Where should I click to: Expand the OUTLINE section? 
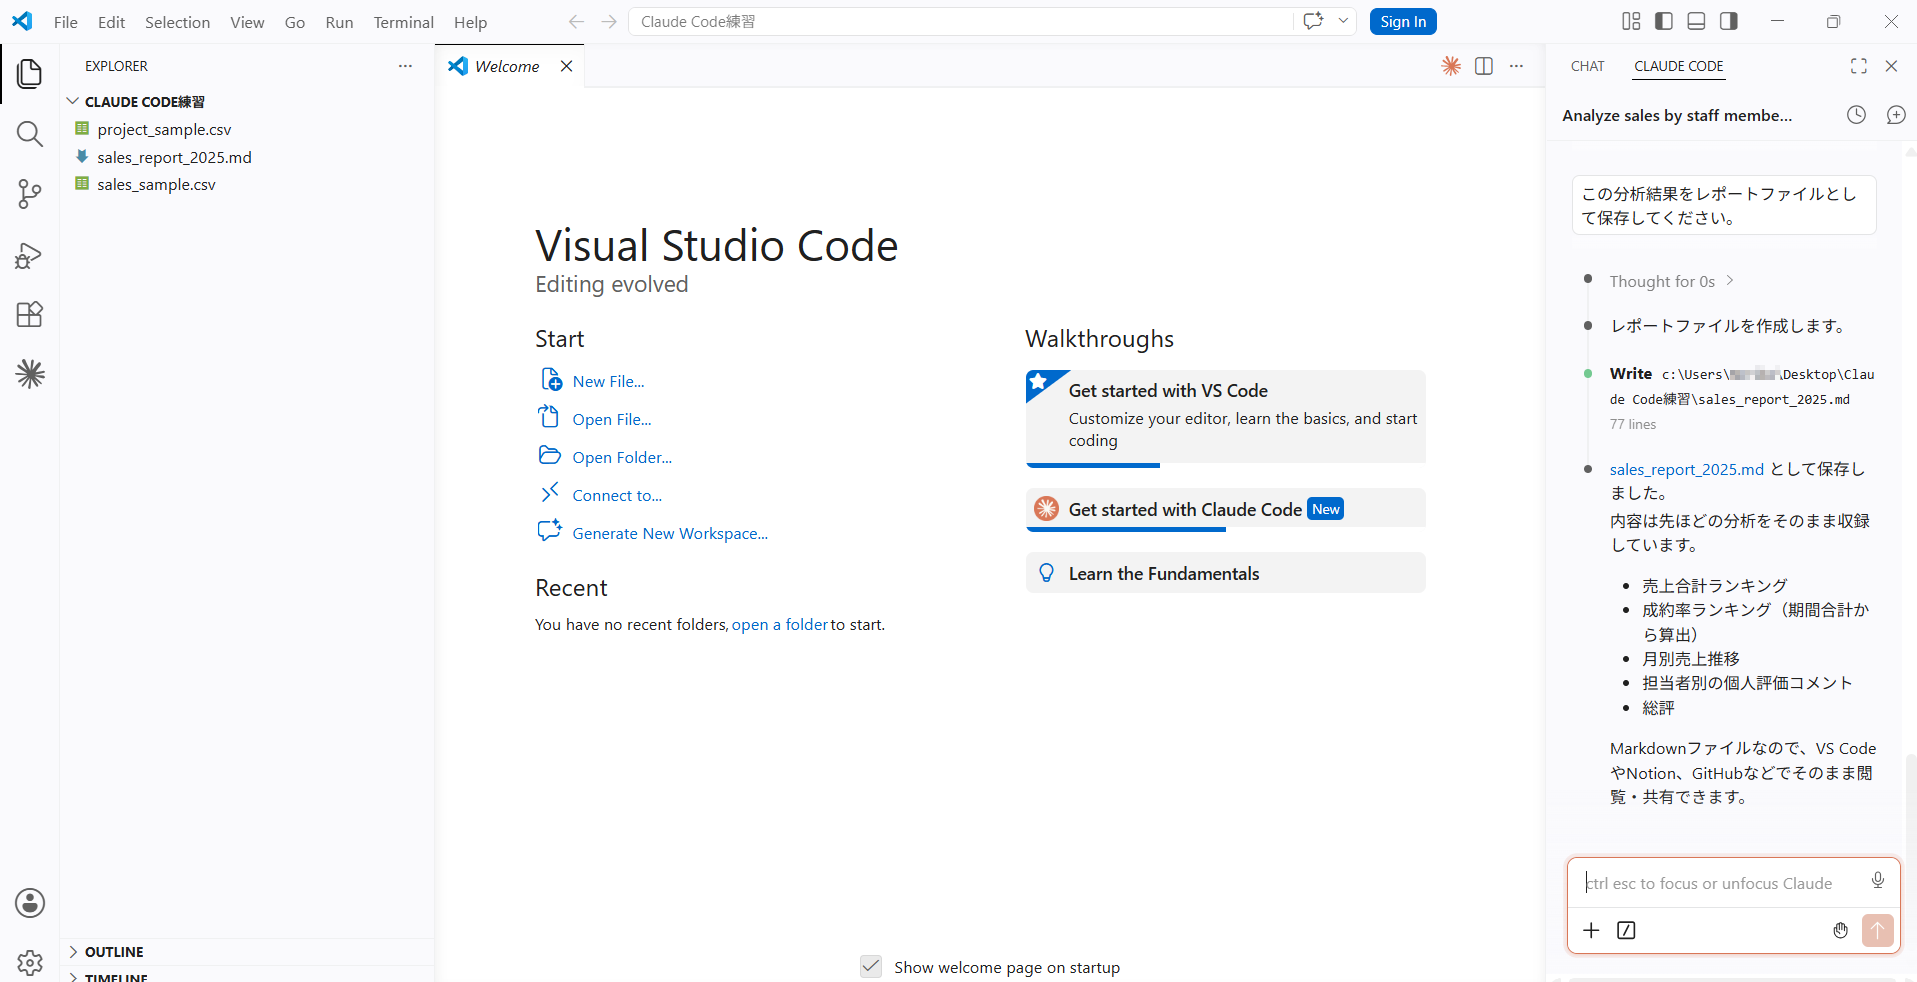click(73, 952)
